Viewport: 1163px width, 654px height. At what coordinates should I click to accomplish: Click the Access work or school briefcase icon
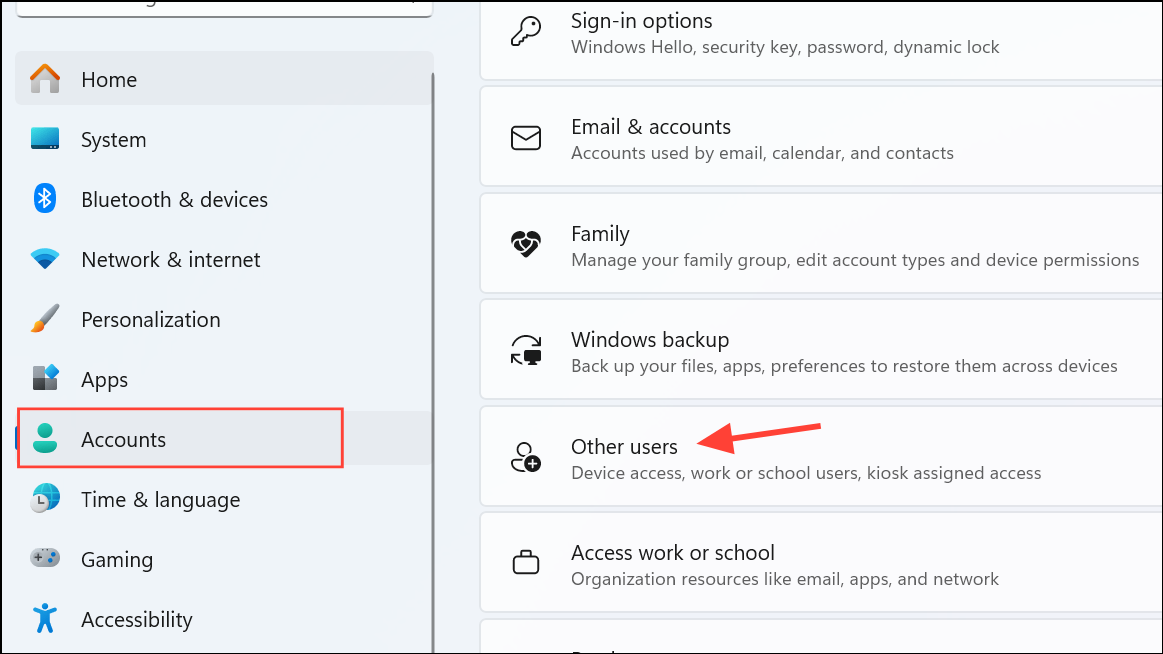coord(526,563)
